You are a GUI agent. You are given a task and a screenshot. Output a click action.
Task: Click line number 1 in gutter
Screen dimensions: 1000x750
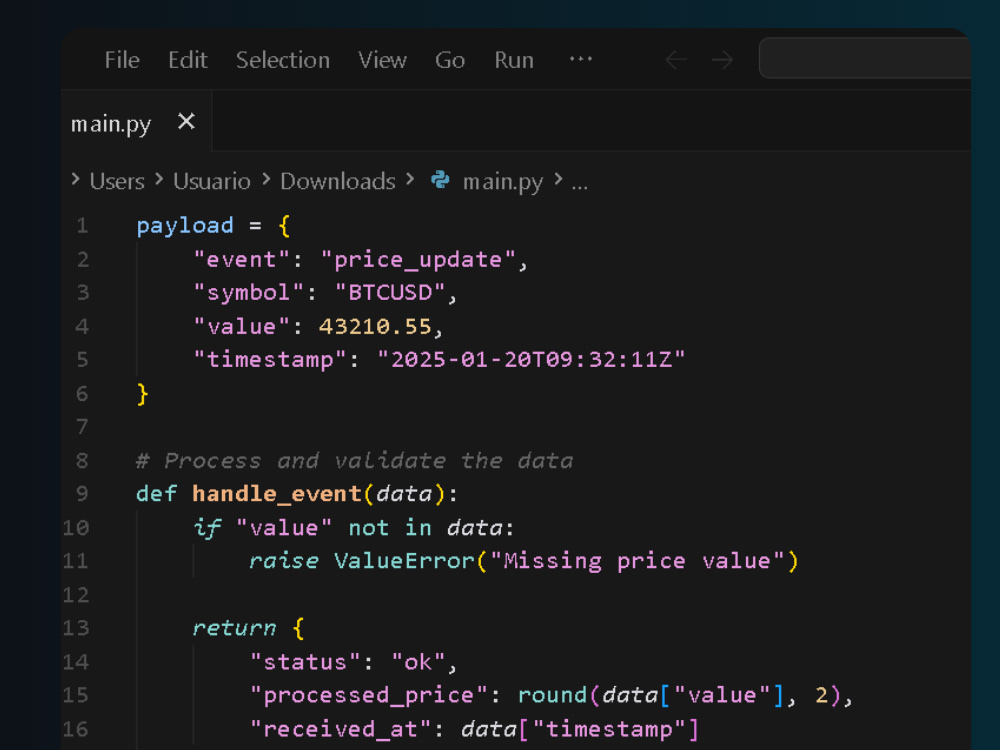coord(82,226)
